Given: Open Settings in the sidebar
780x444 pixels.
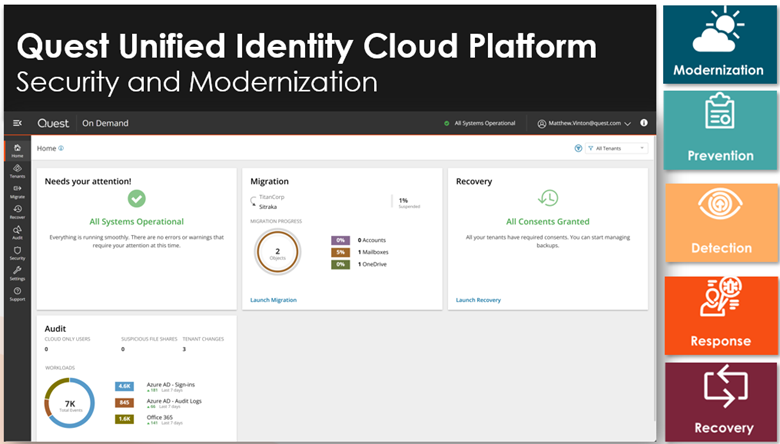Looking at the screenshot, I should point(17,273).
